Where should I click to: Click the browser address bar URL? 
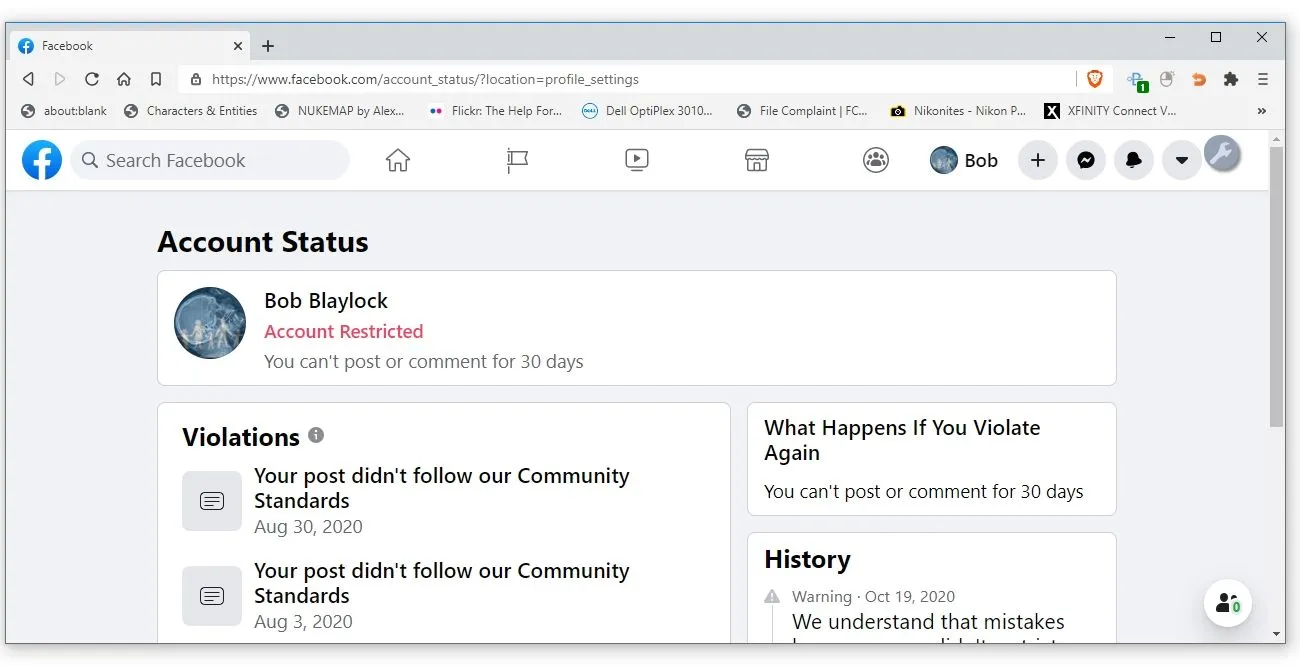(425, 79)
